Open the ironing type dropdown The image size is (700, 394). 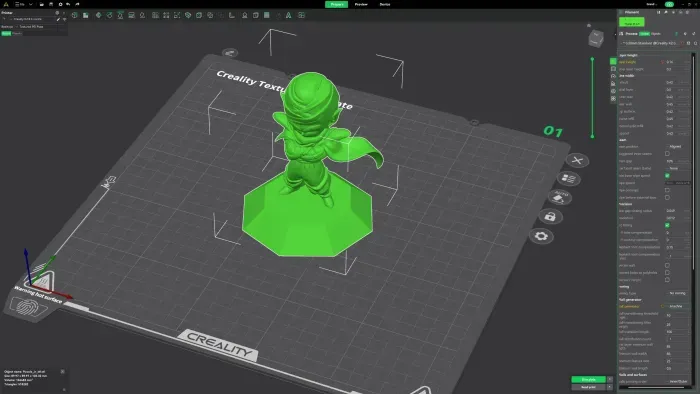click(677, 293)
